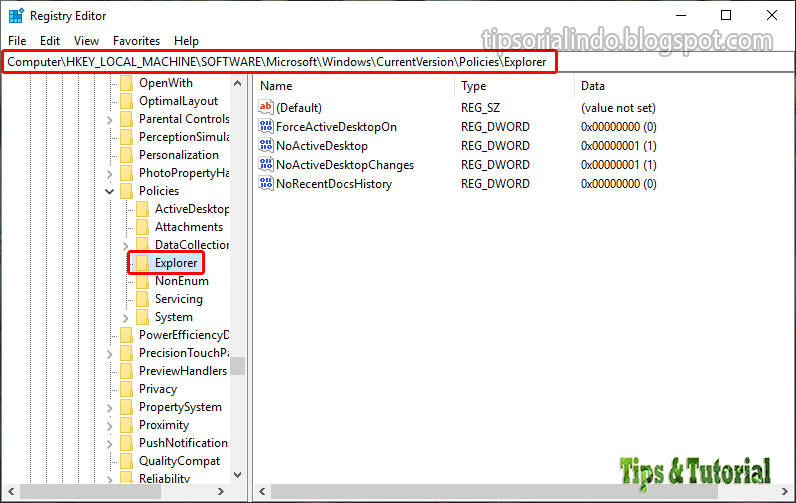This screenshot has height=503, width=796.
Task: Click the NonEnum folder icon
Action: (143, 281)
